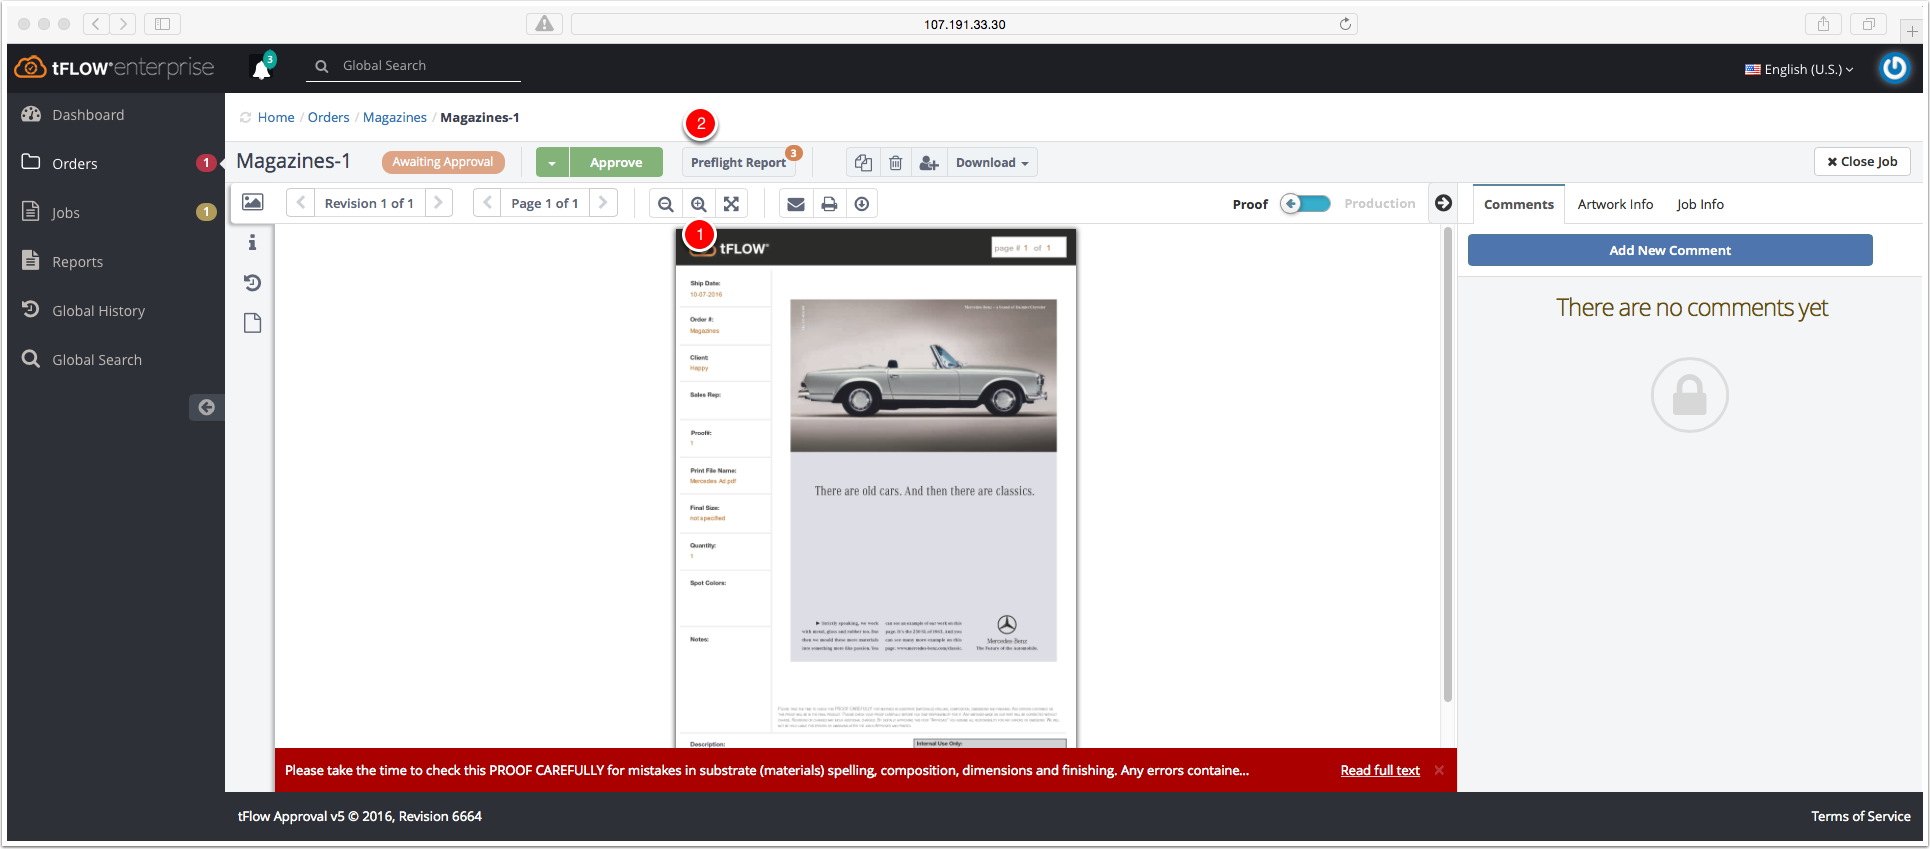Open Global Search in the sidebar

tap(96, 359)
